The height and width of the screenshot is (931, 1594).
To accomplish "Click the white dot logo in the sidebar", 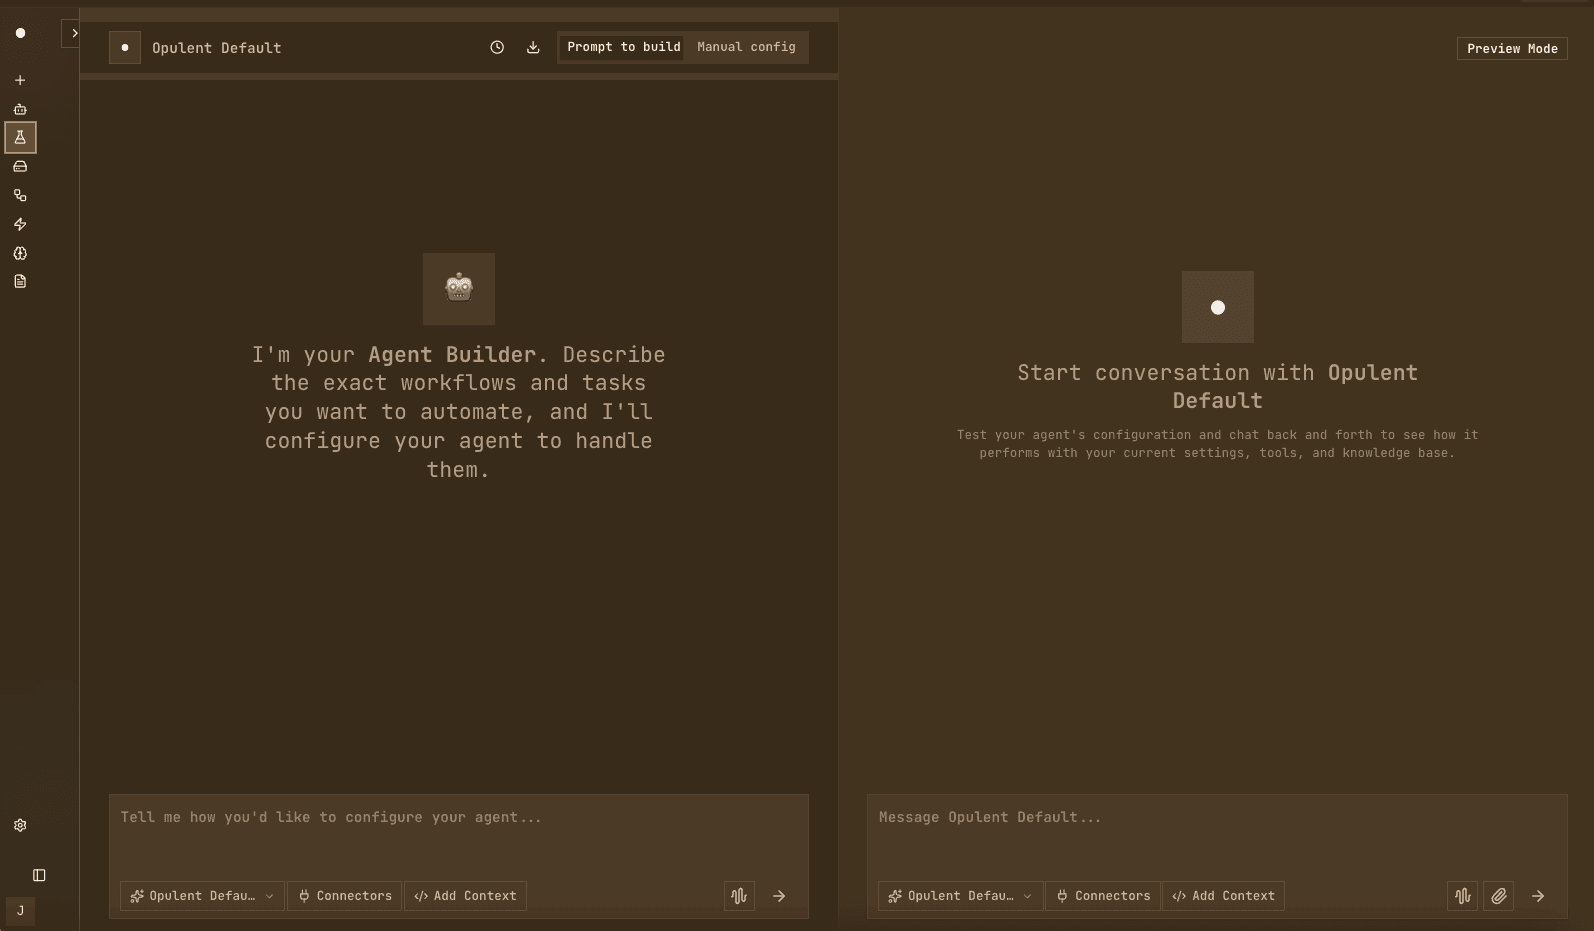I will (20, 33).
